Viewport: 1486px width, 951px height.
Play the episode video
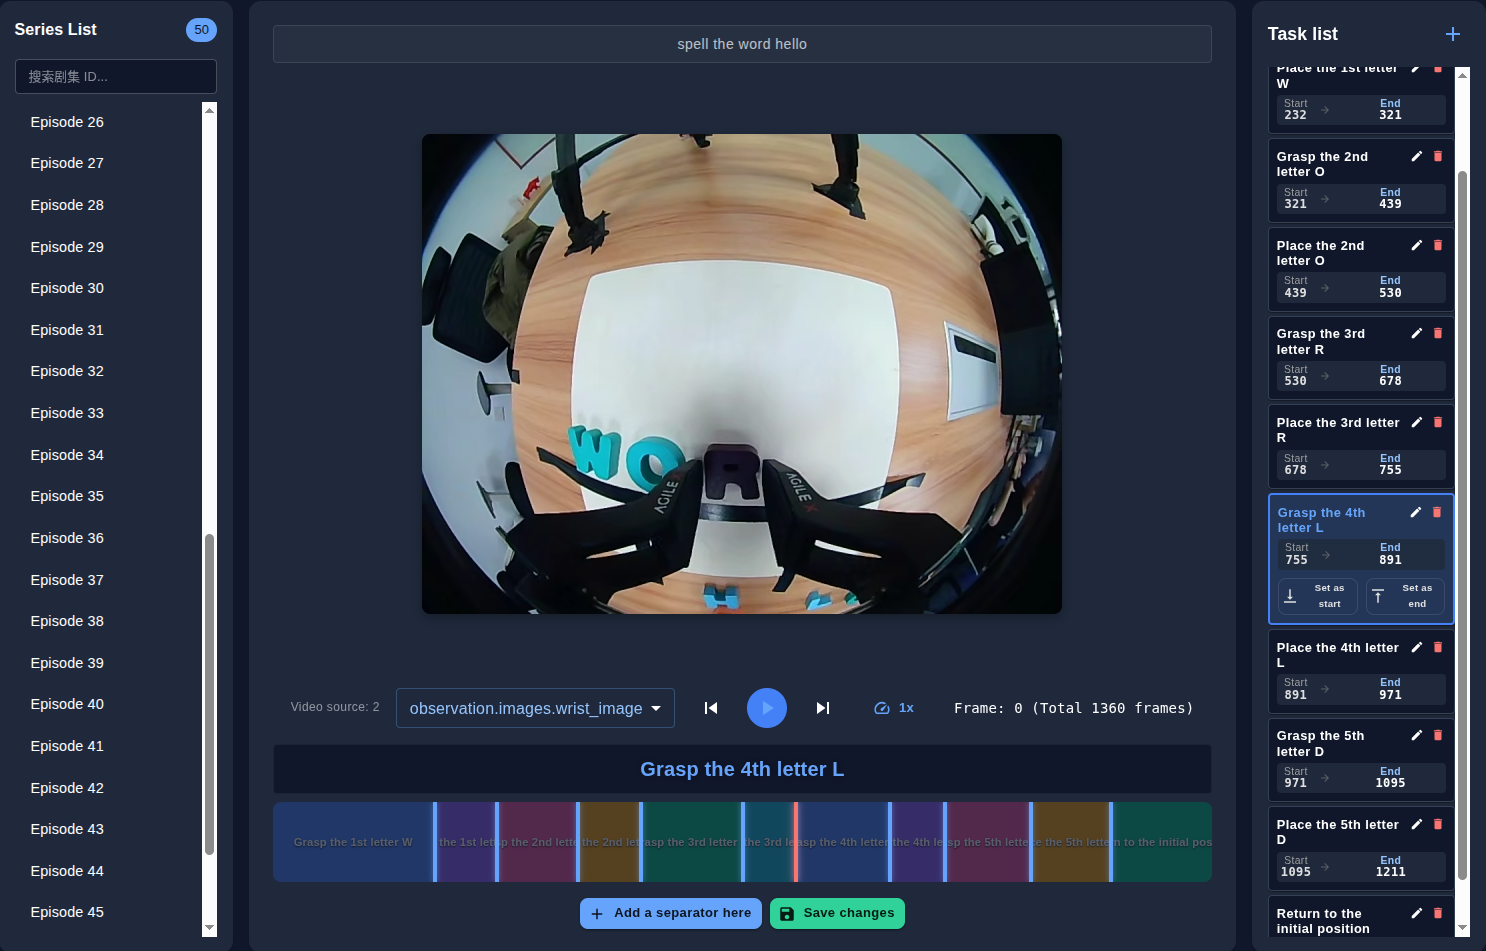pos(767,708)
